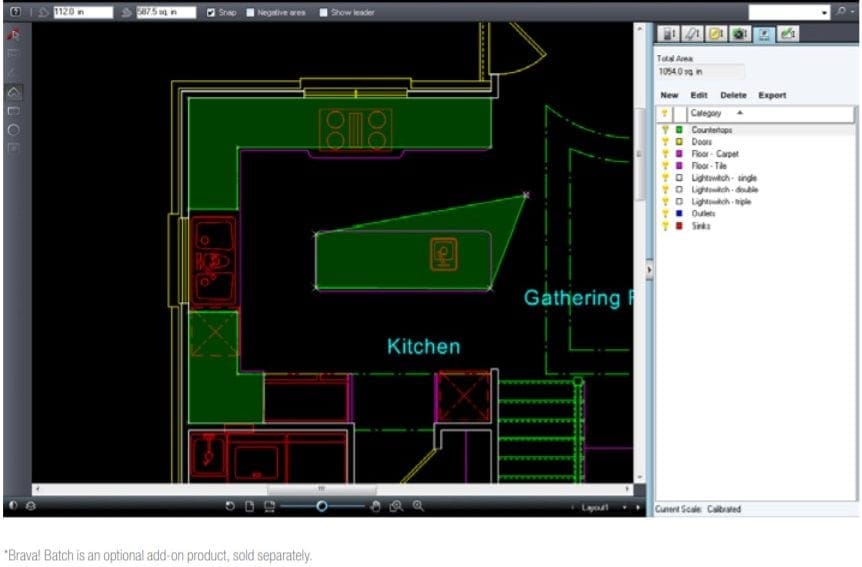Viewport: 862px width, 567px height.
Task: Click the zoom in magnifier icon
Action: coord(418,506)
